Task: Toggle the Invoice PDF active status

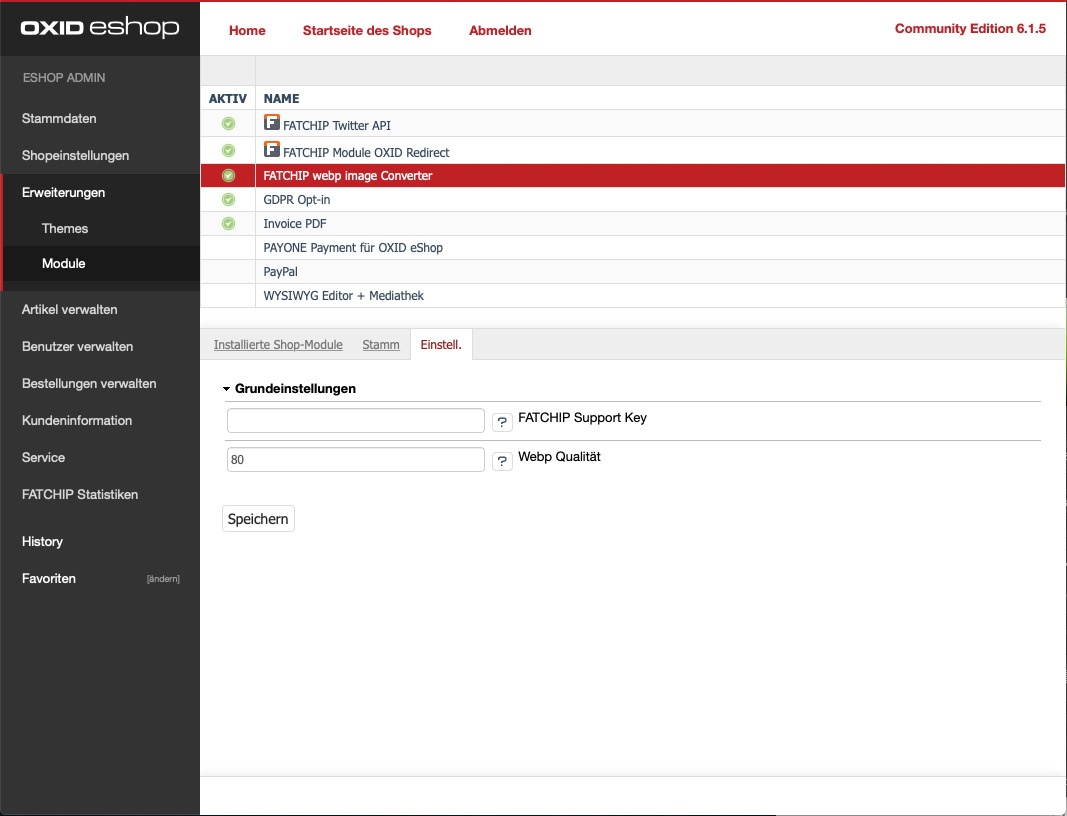Action: coord(228,223)
